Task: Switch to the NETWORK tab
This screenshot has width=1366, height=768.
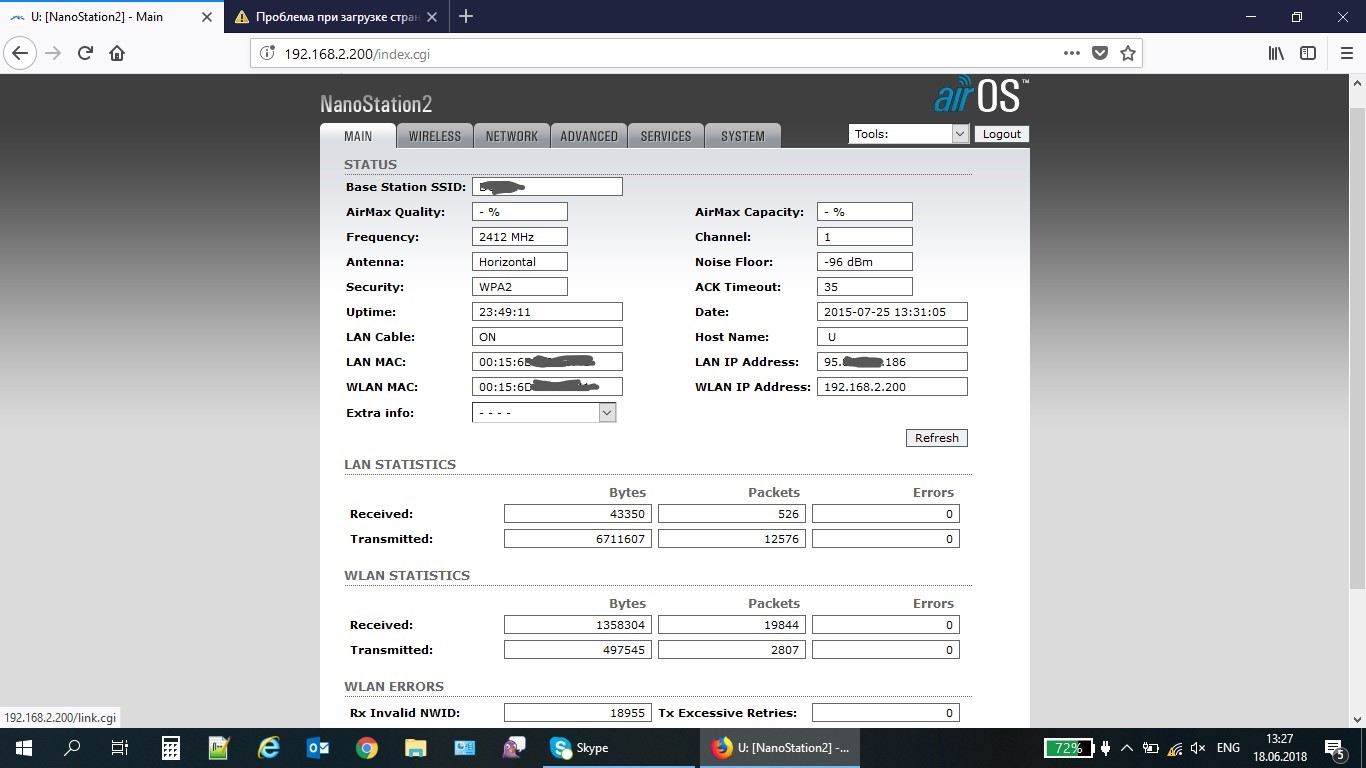Action: coord(512,136)
